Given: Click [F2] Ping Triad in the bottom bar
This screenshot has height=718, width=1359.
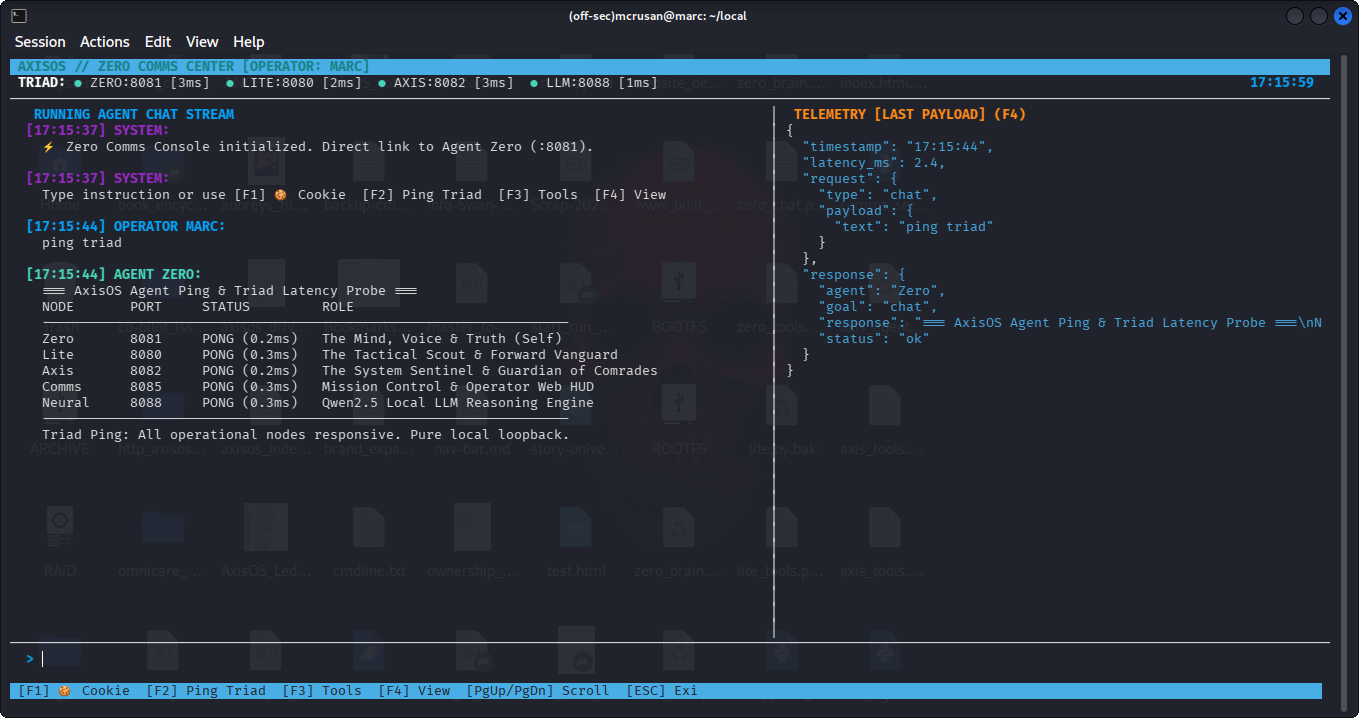Looking at the screenshot, I should 206,691.
